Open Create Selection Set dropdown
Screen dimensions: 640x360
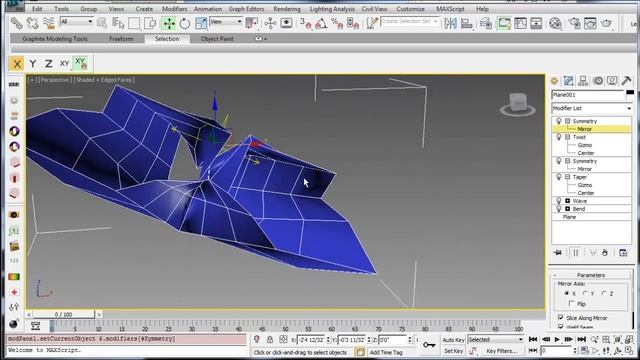409,21
